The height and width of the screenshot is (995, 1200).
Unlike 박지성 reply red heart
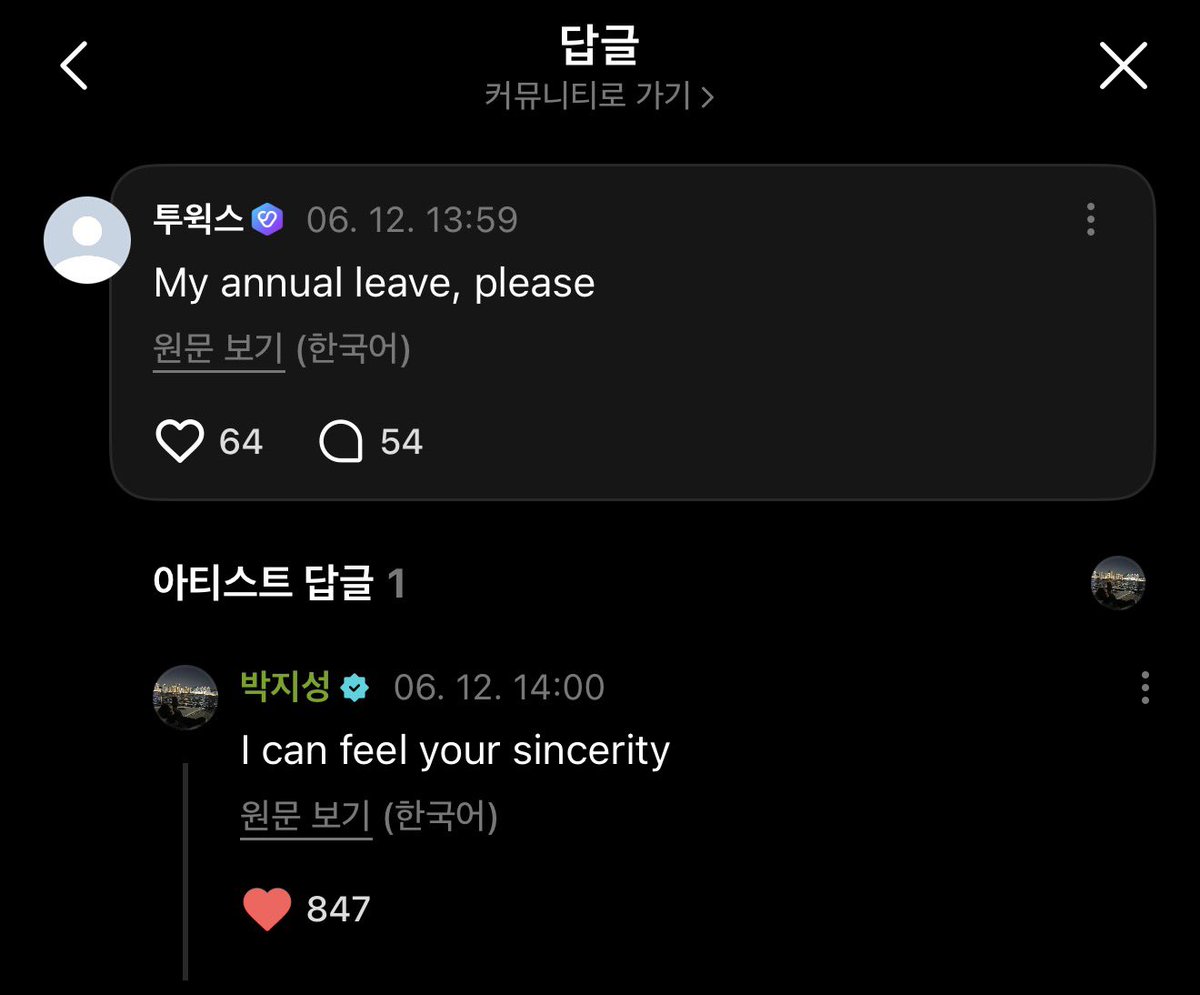(267, 909)
